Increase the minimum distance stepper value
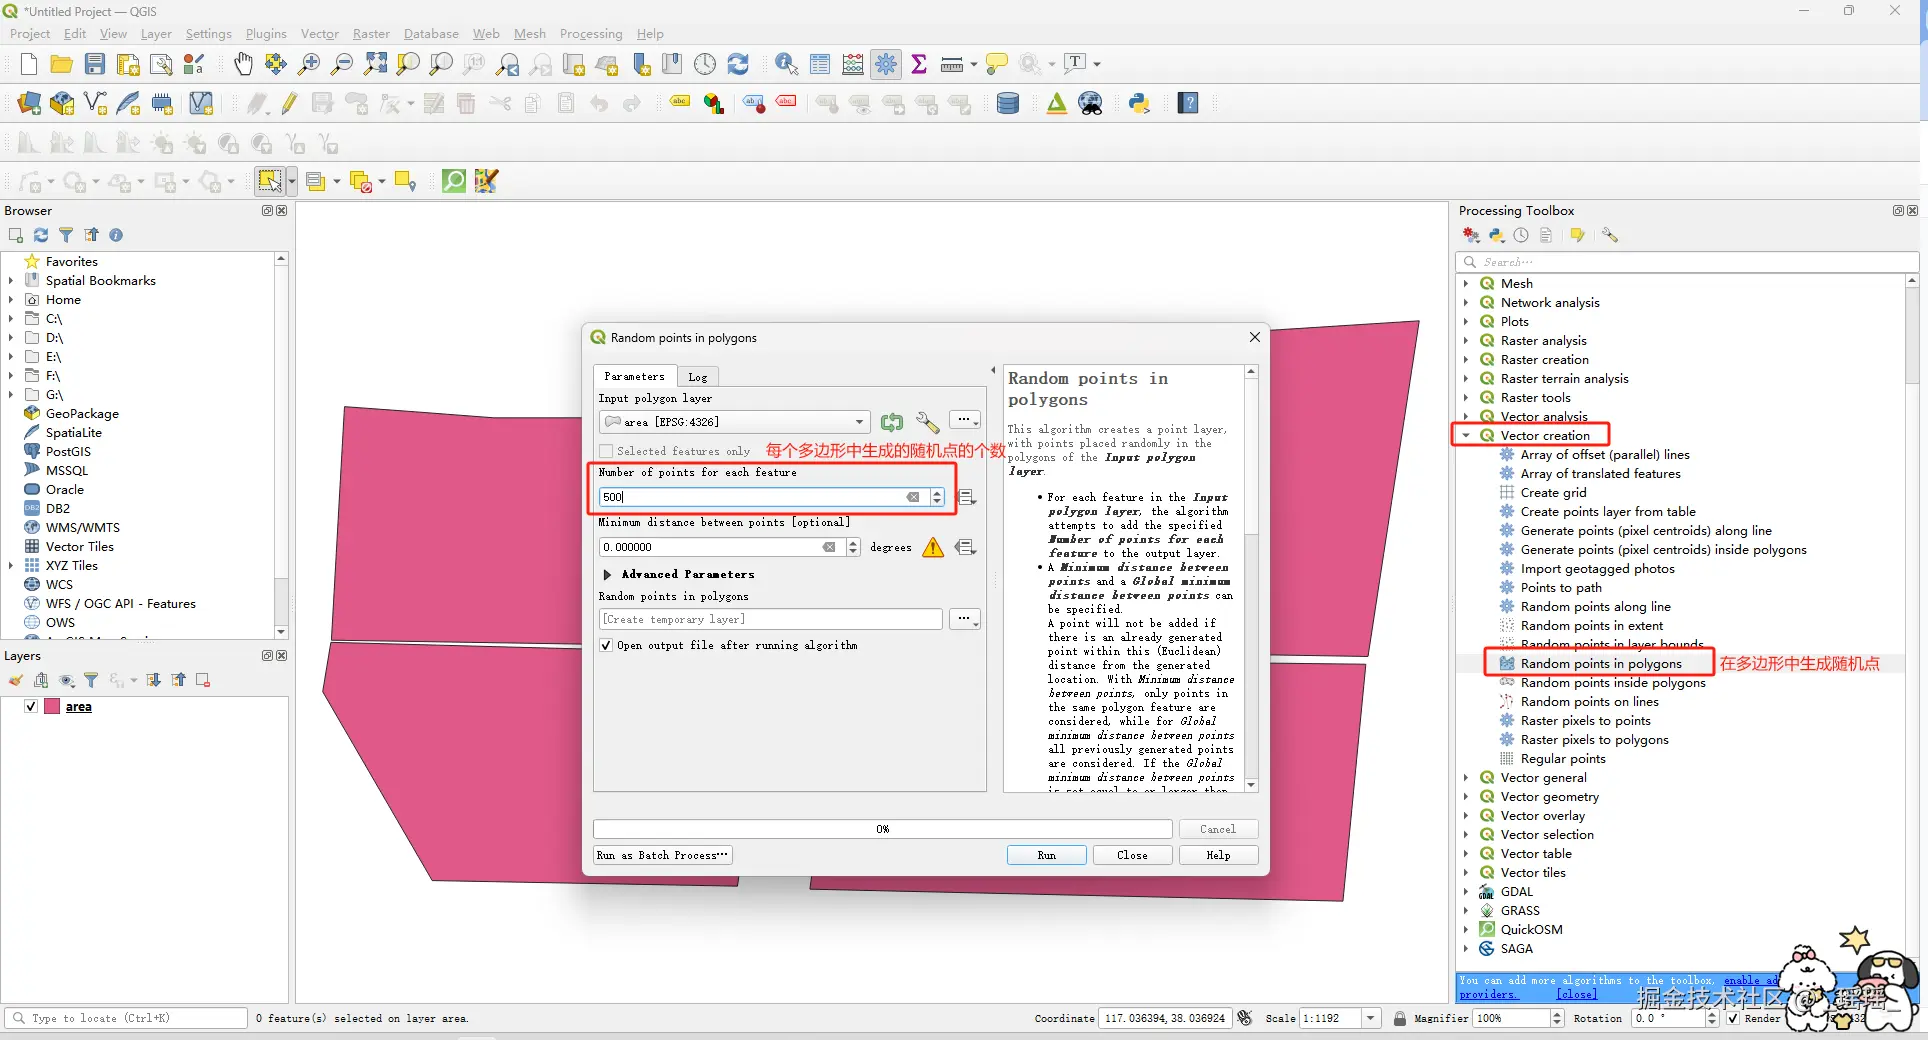The height and width of the screenshot is (1040, 1928). click(x=853, y=543)
